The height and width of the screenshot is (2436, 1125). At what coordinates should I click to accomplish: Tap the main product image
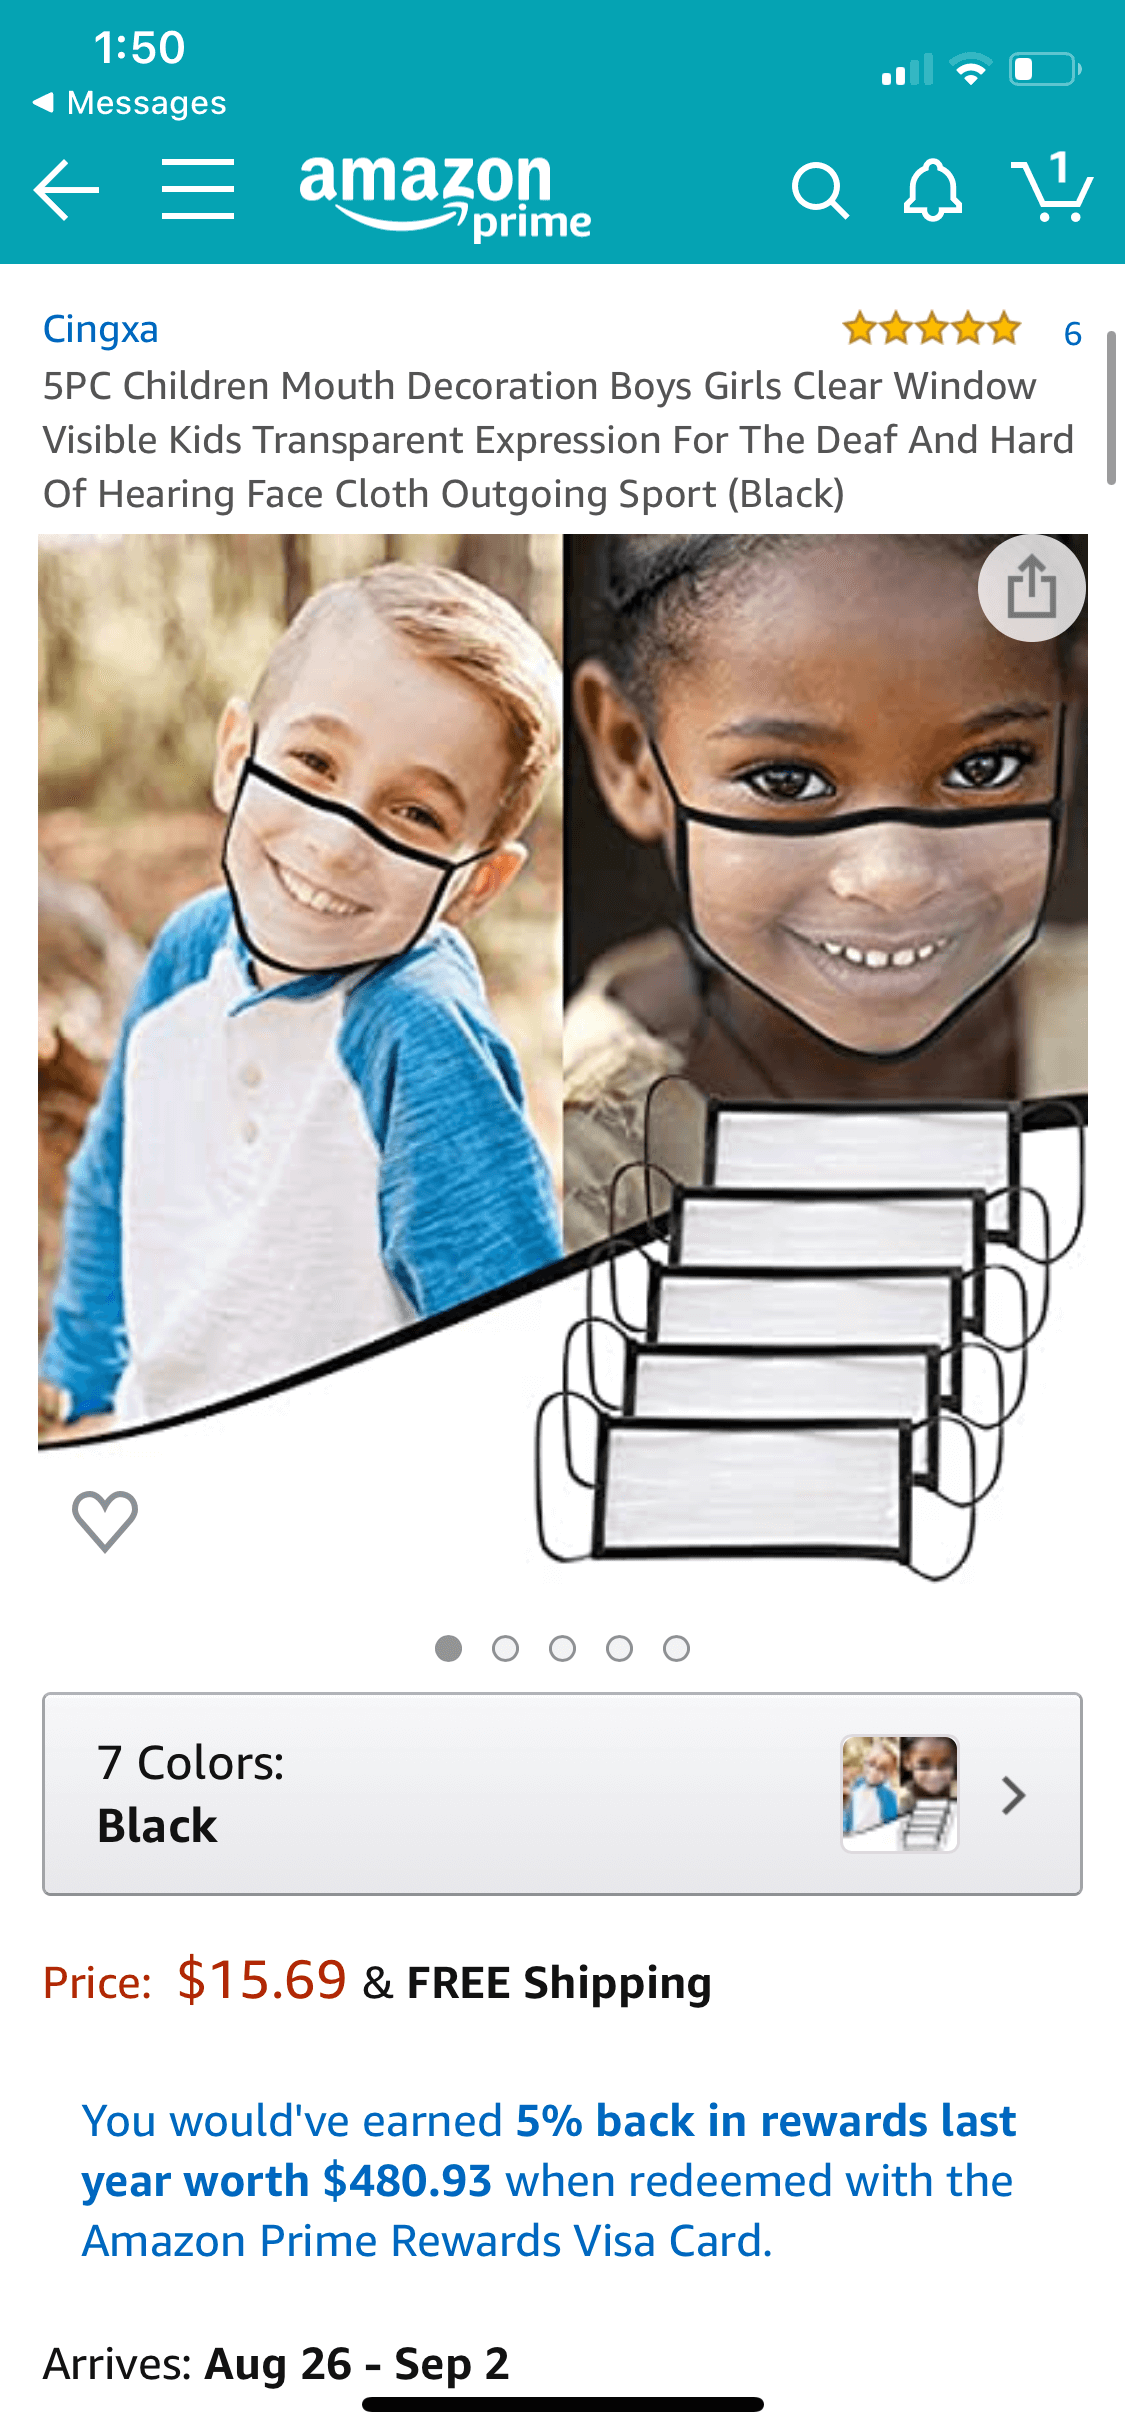[x=563, y=1060]
